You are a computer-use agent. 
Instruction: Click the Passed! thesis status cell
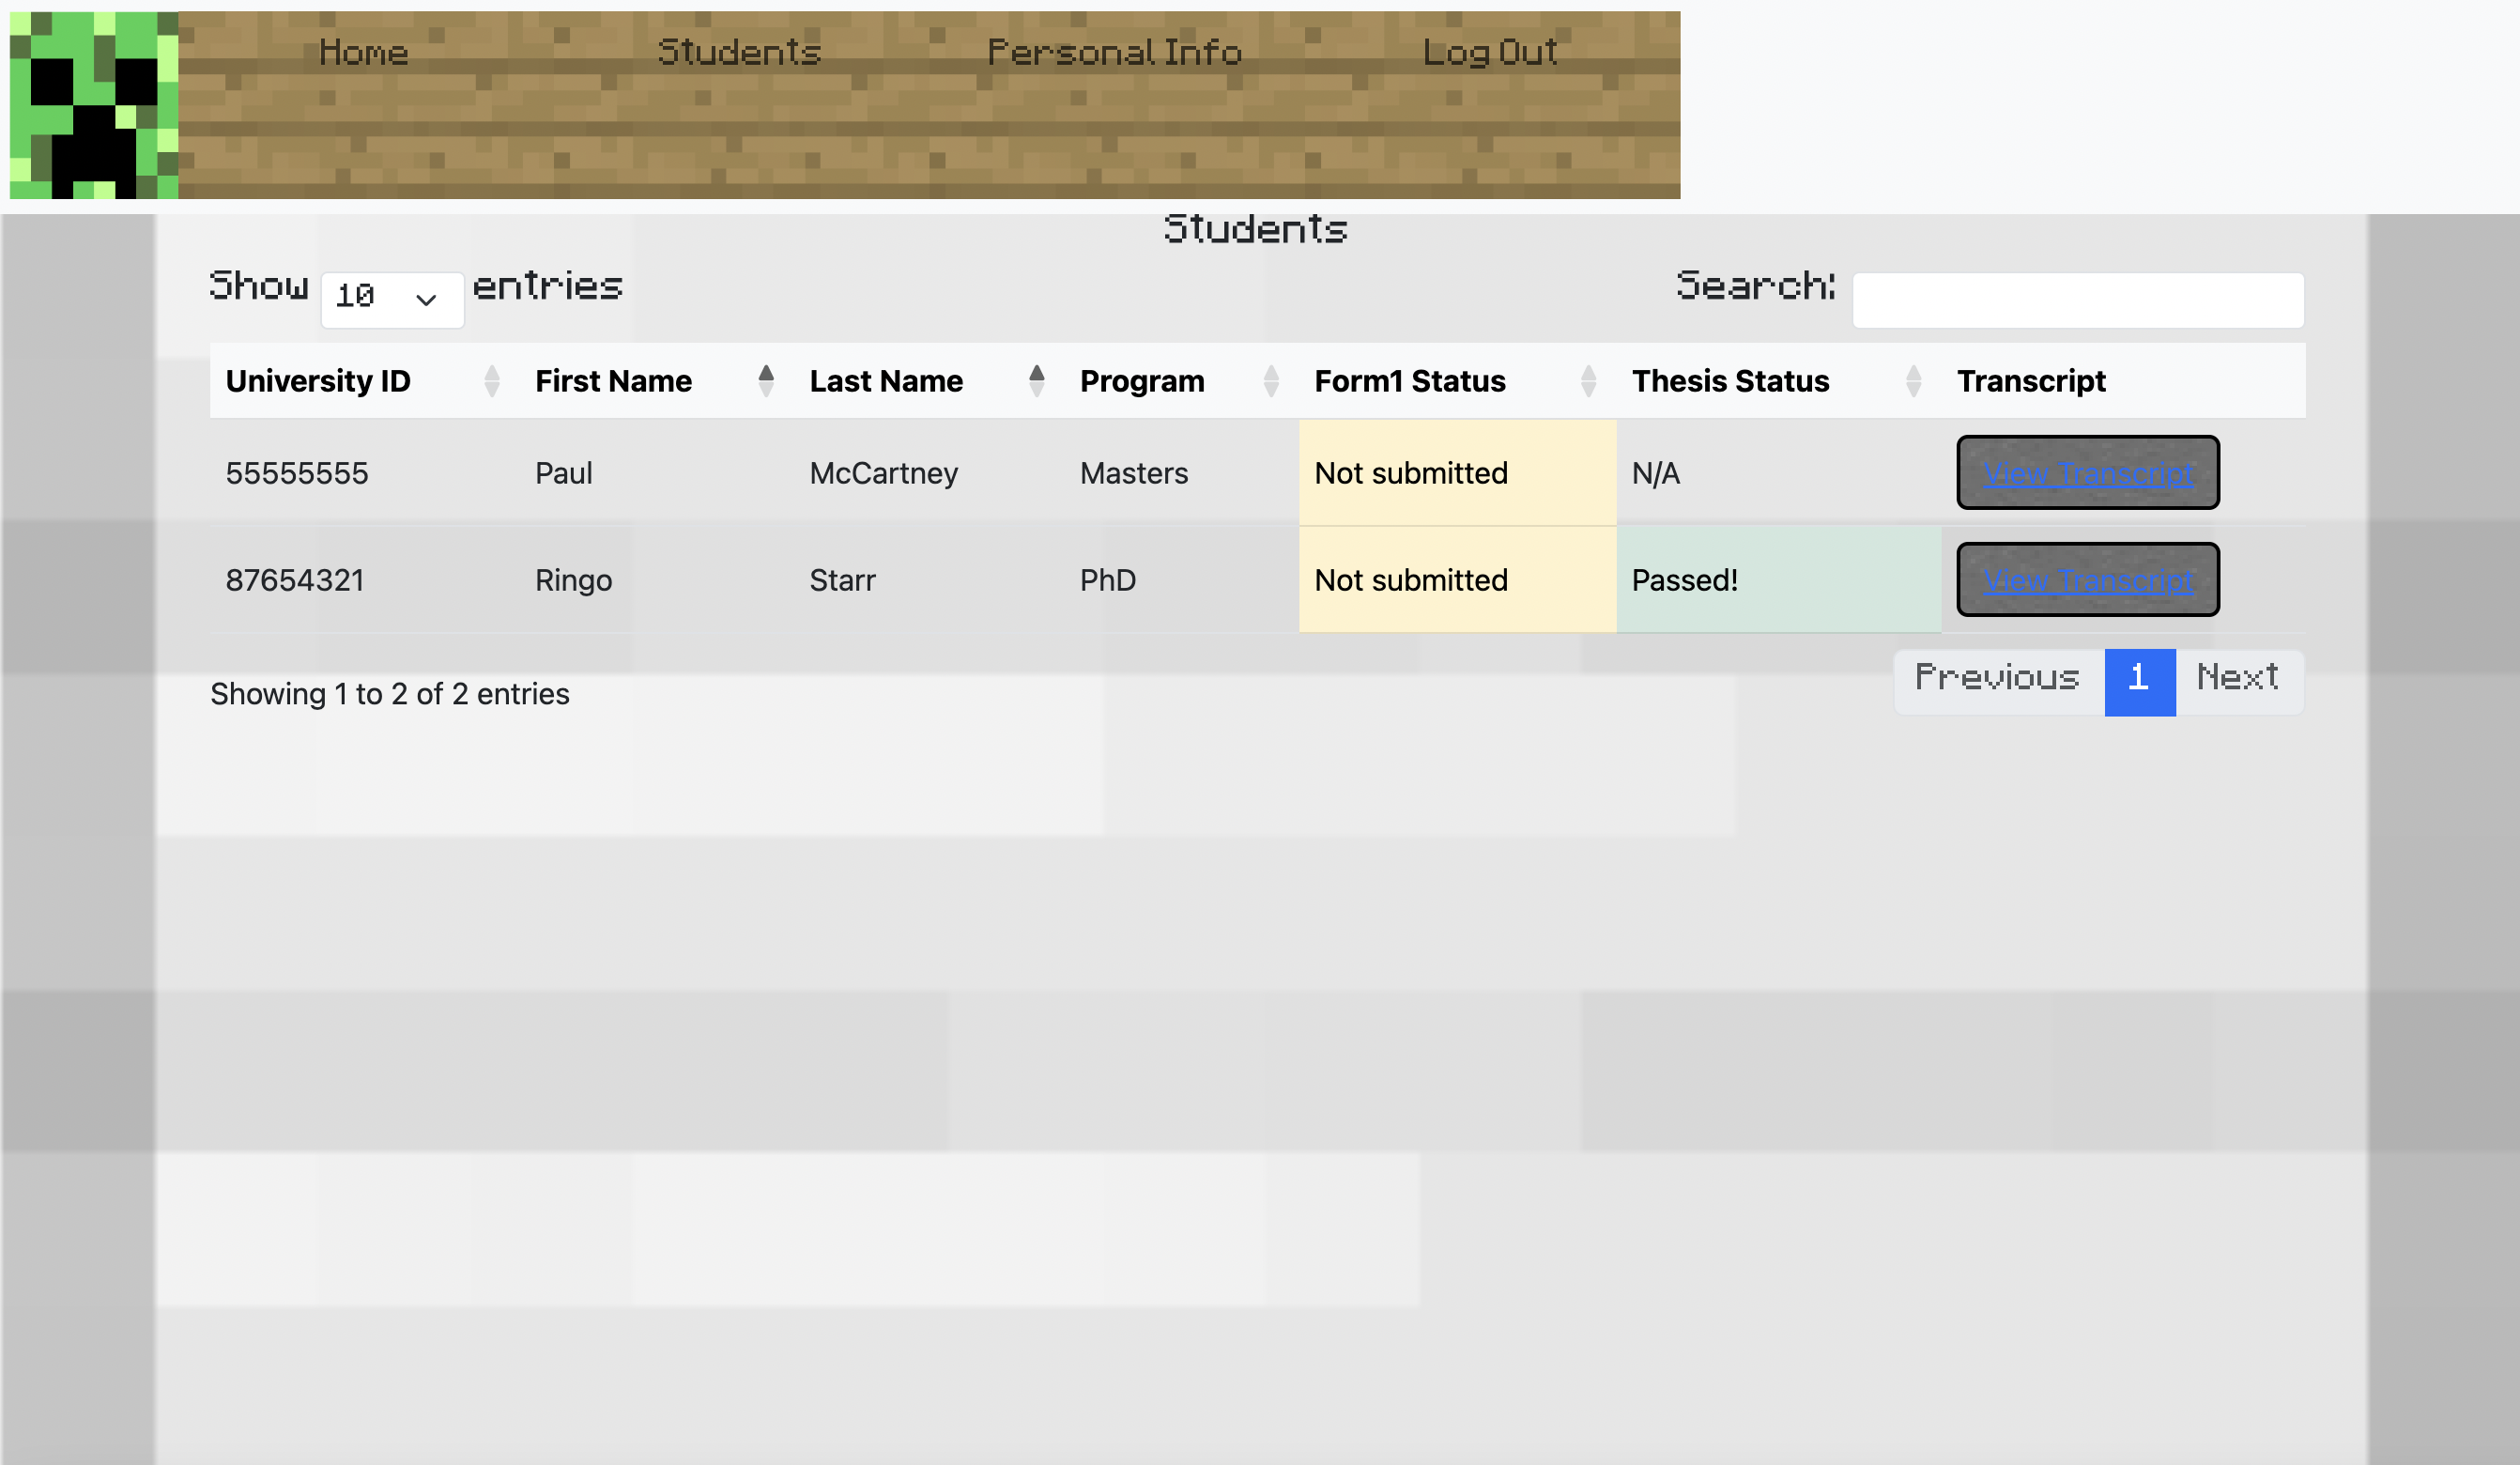coord(1779,579)
